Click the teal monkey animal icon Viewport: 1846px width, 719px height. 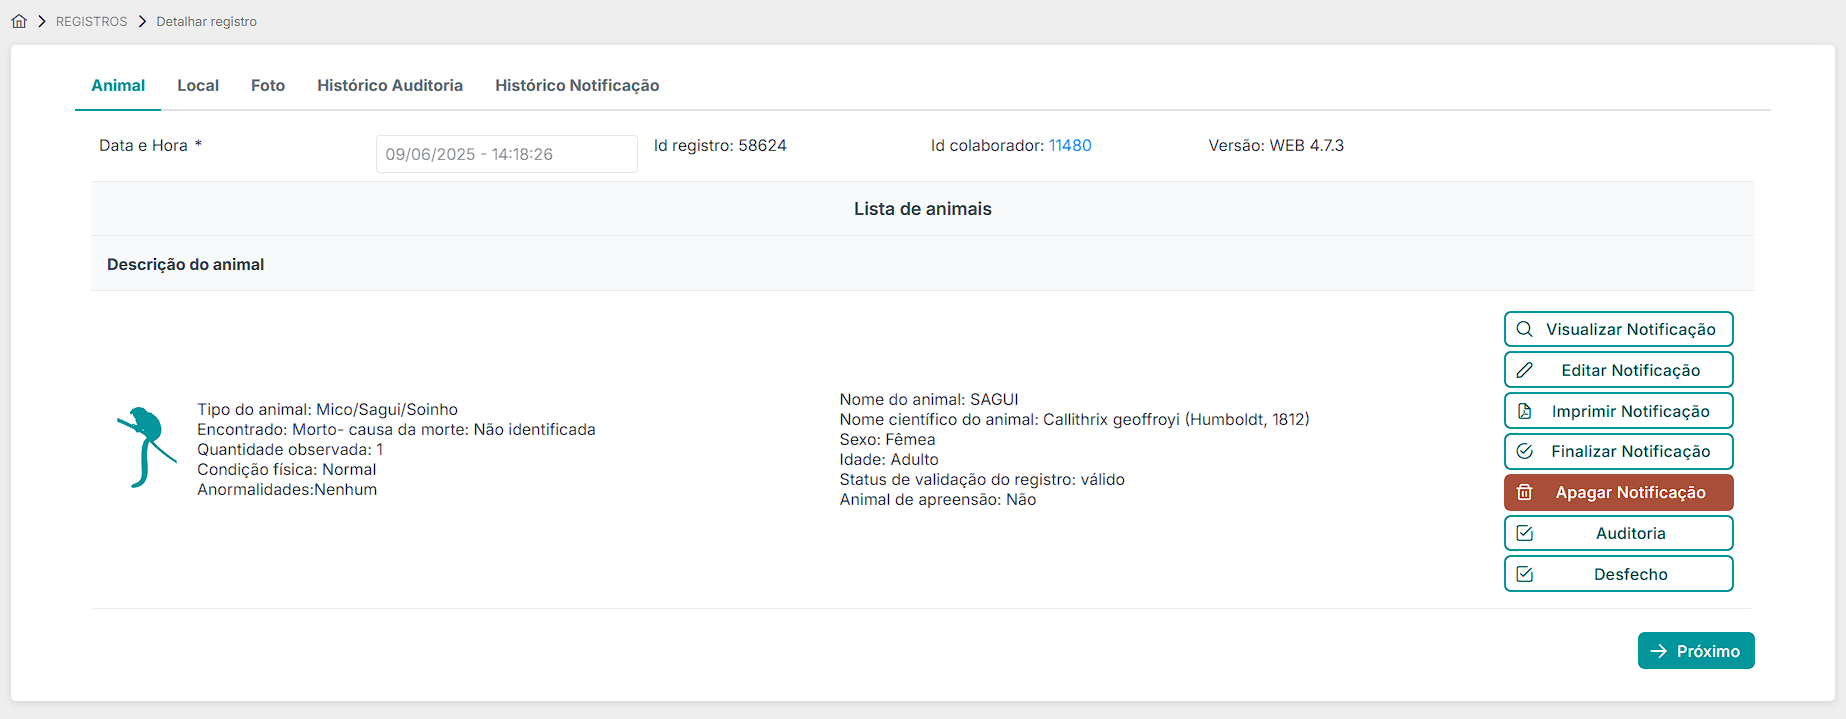point(145,447)
